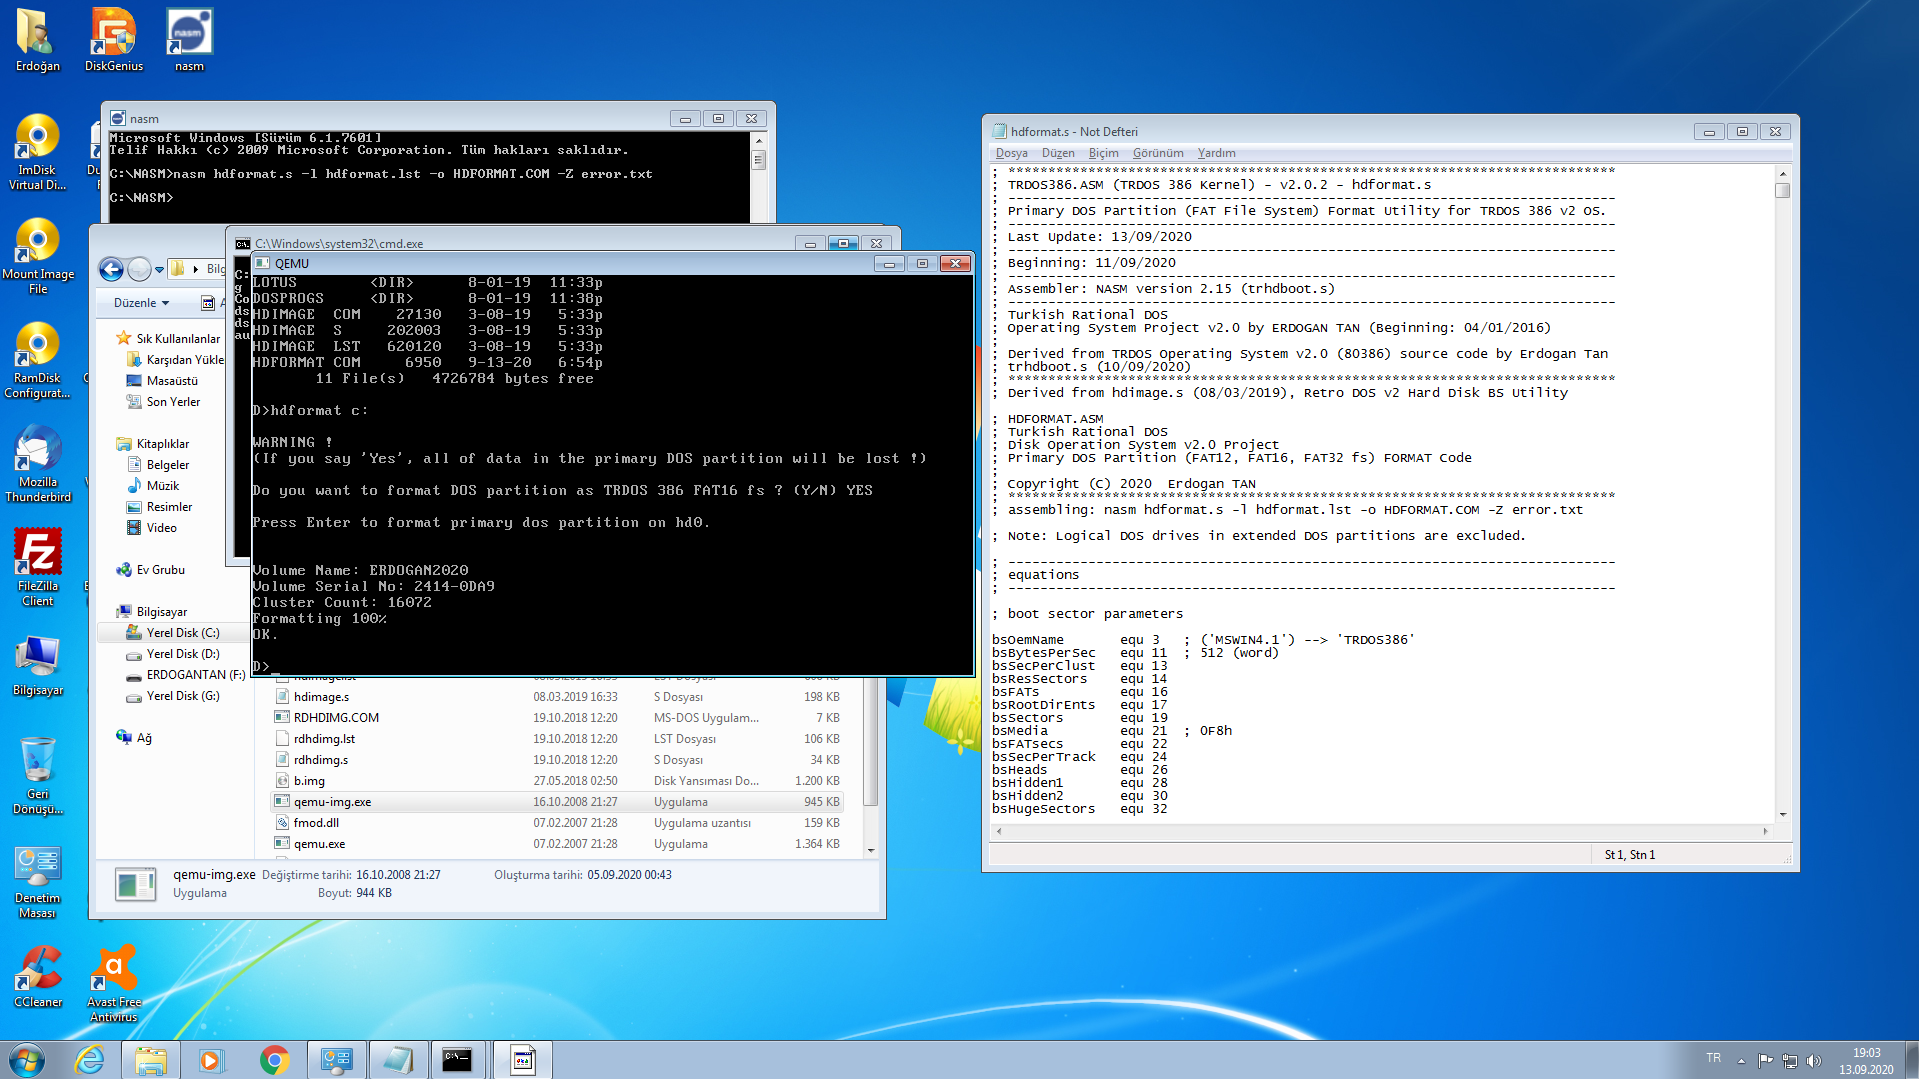This screenshot has height=1079, width=1919.
Task: Click the Notepad vertical scrollbar down arrow
Action: (x=1782, y=815)
